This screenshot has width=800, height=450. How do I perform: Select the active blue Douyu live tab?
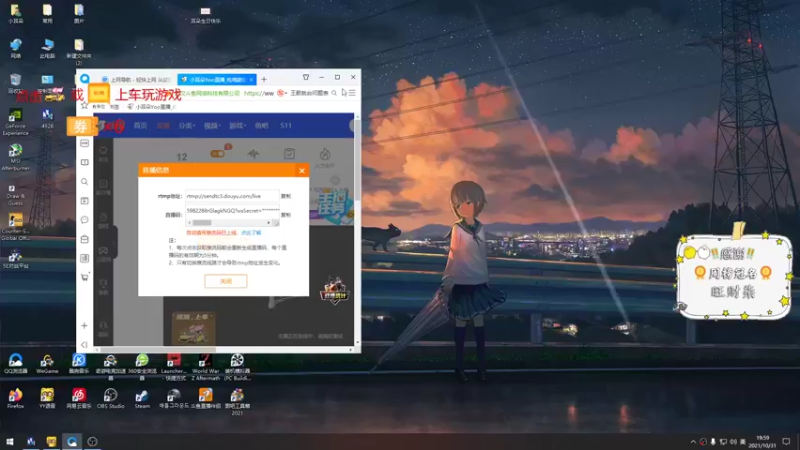click(x=217, y=80)
